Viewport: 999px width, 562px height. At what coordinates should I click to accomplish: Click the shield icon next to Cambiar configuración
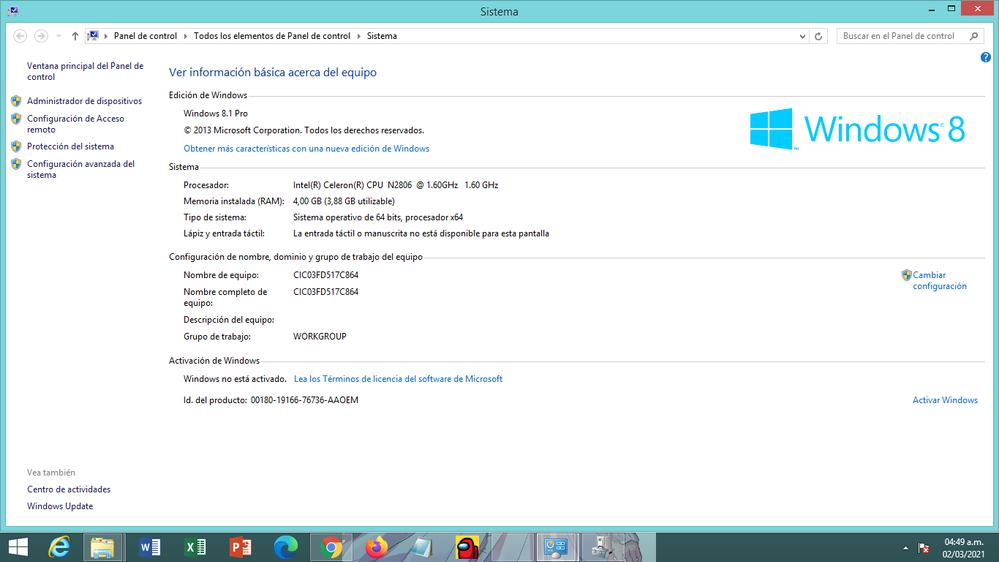point(907,275)
